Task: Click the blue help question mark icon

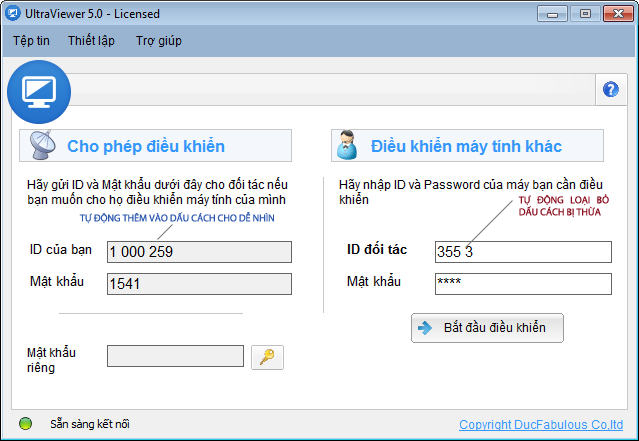Action: (x=610, y=89)
